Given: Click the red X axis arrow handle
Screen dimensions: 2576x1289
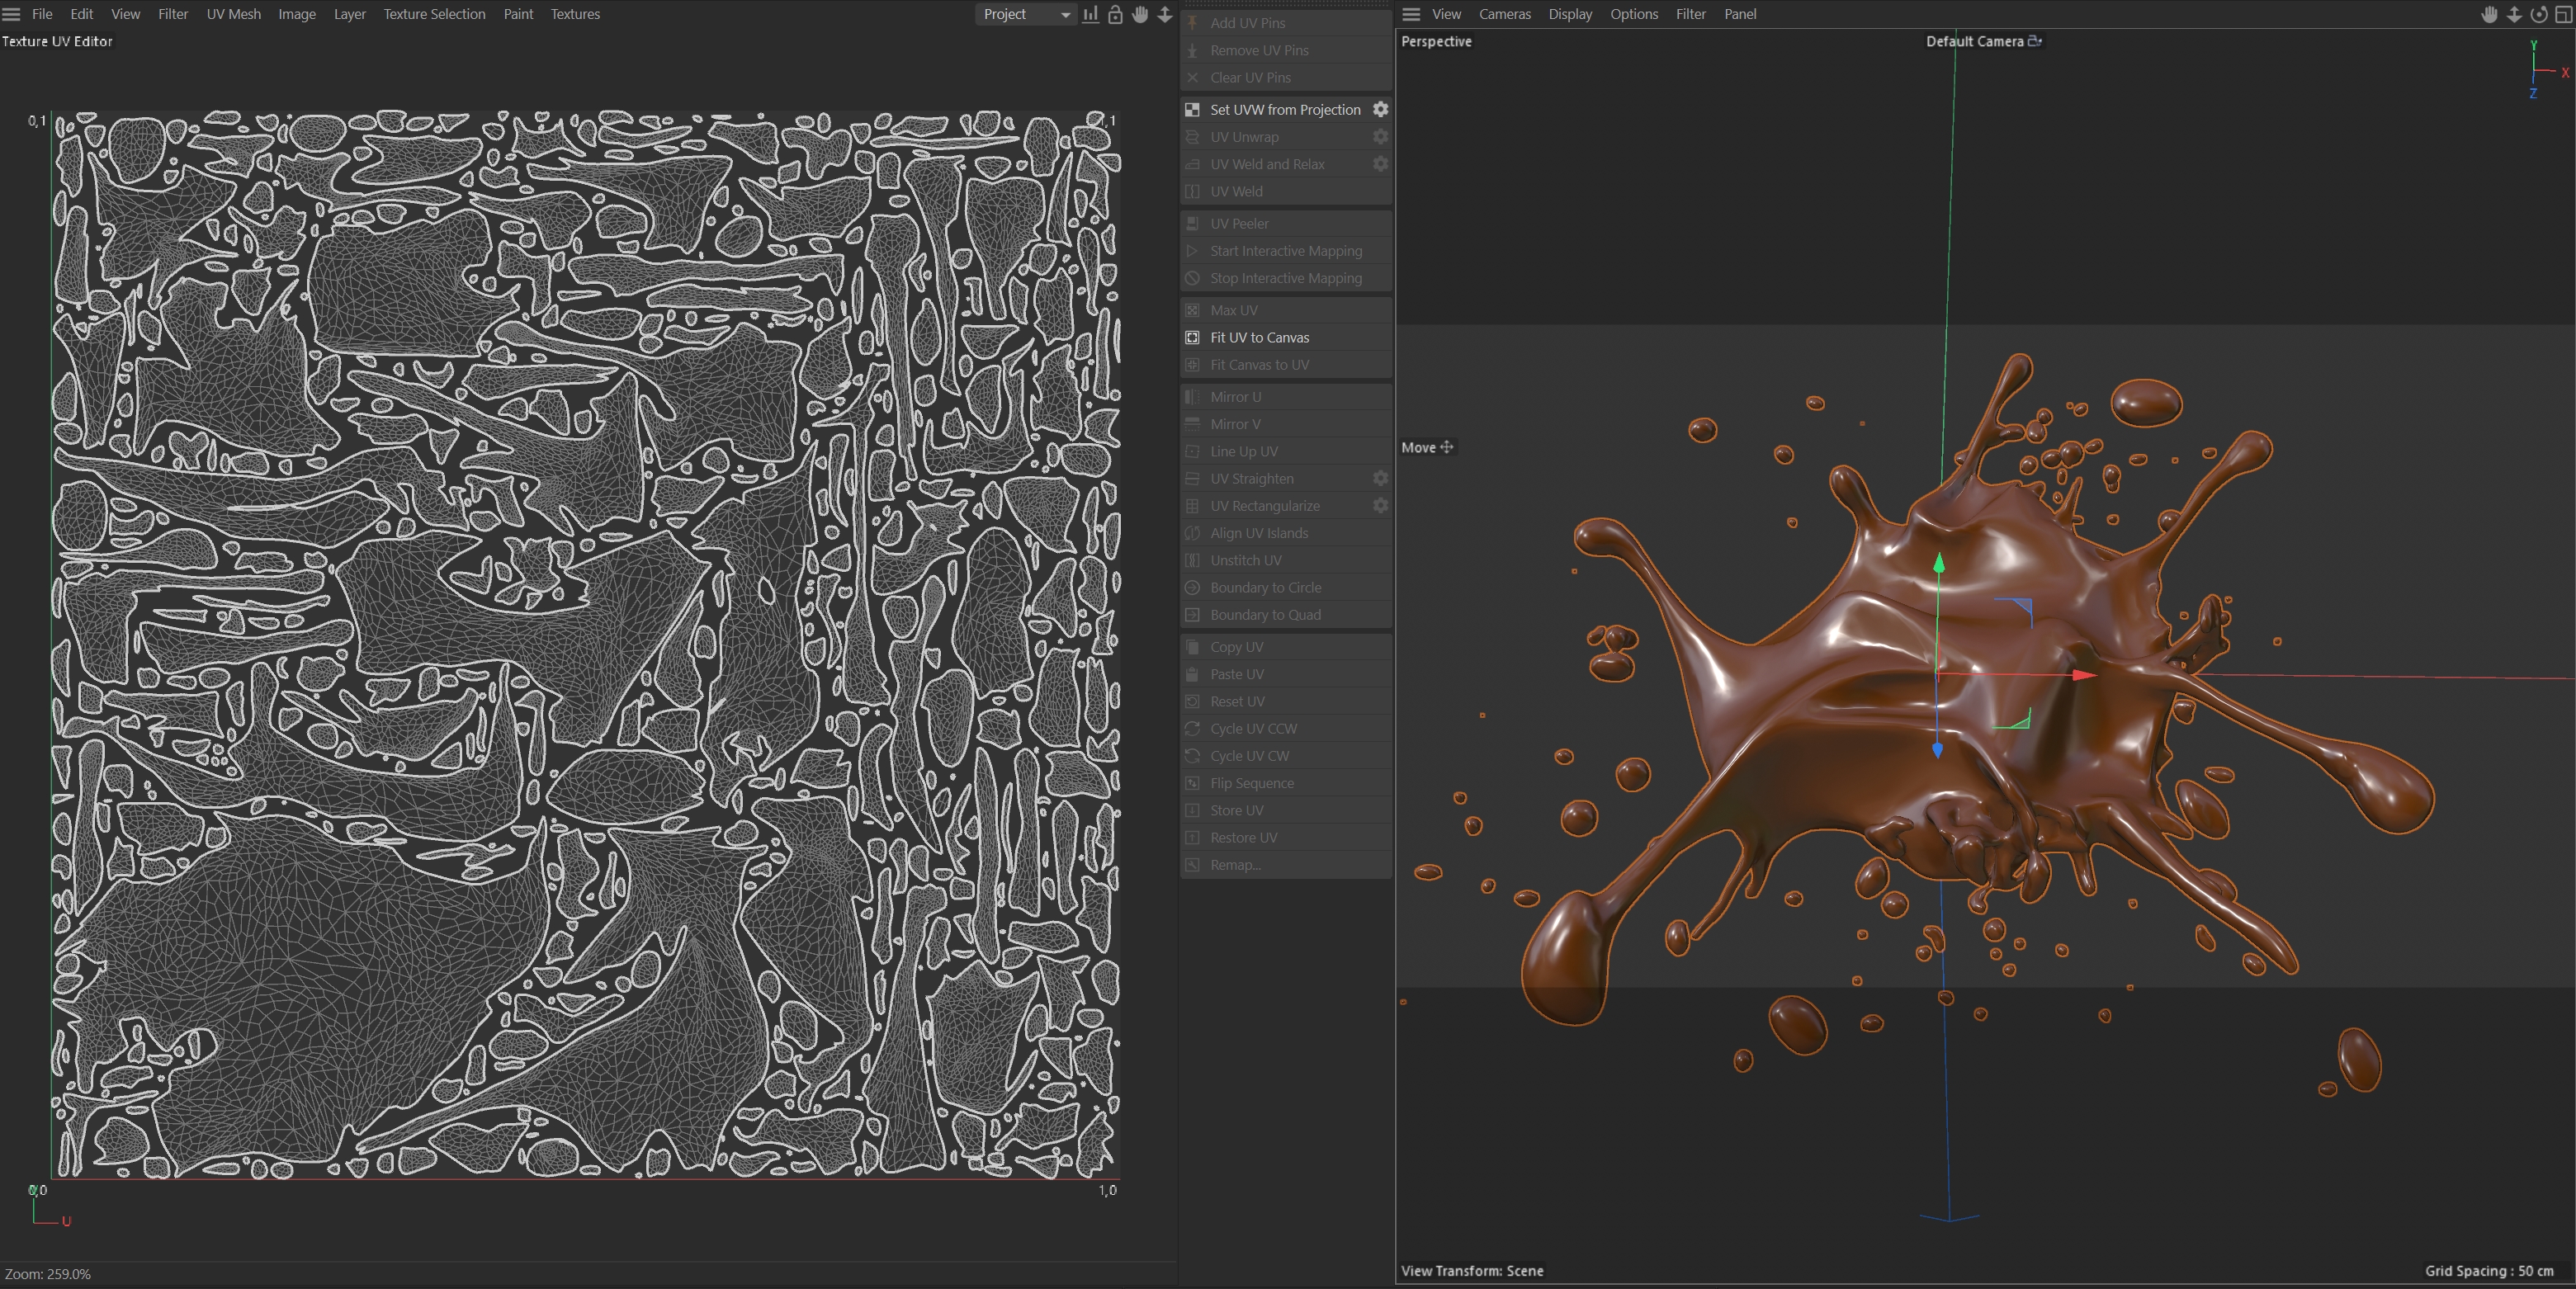Looking at the screenshot, I should pyautogui.click(x=2084, y=675).
